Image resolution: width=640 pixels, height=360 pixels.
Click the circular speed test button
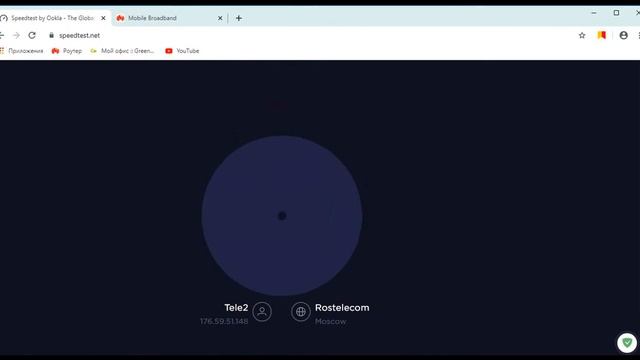(x=282, y=216)
